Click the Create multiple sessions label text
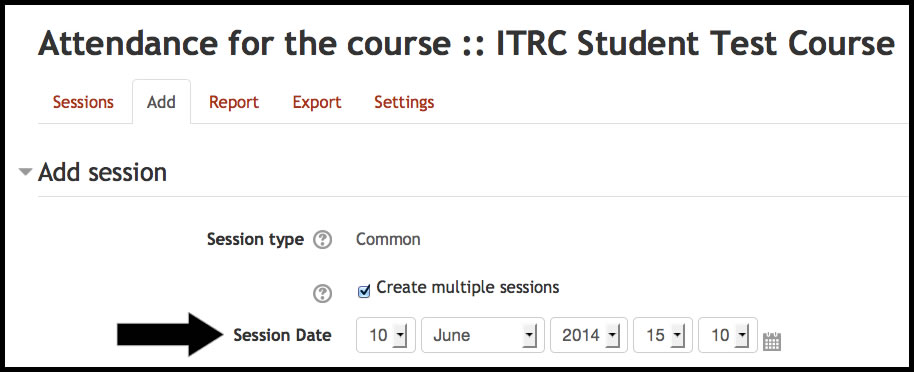914x372 pixels. coord(467,287)
